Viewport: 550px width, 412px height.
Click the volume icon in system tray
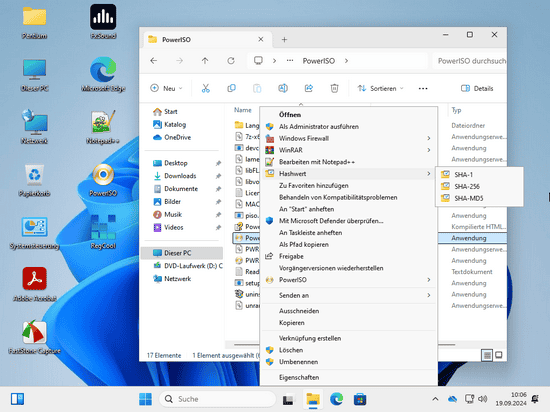coord(483,399)
